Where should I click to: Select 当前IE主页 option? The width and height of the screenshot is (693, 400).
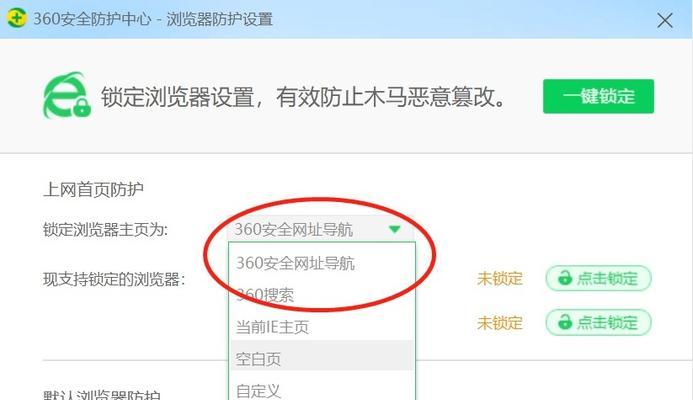click(x=322, y=327)
